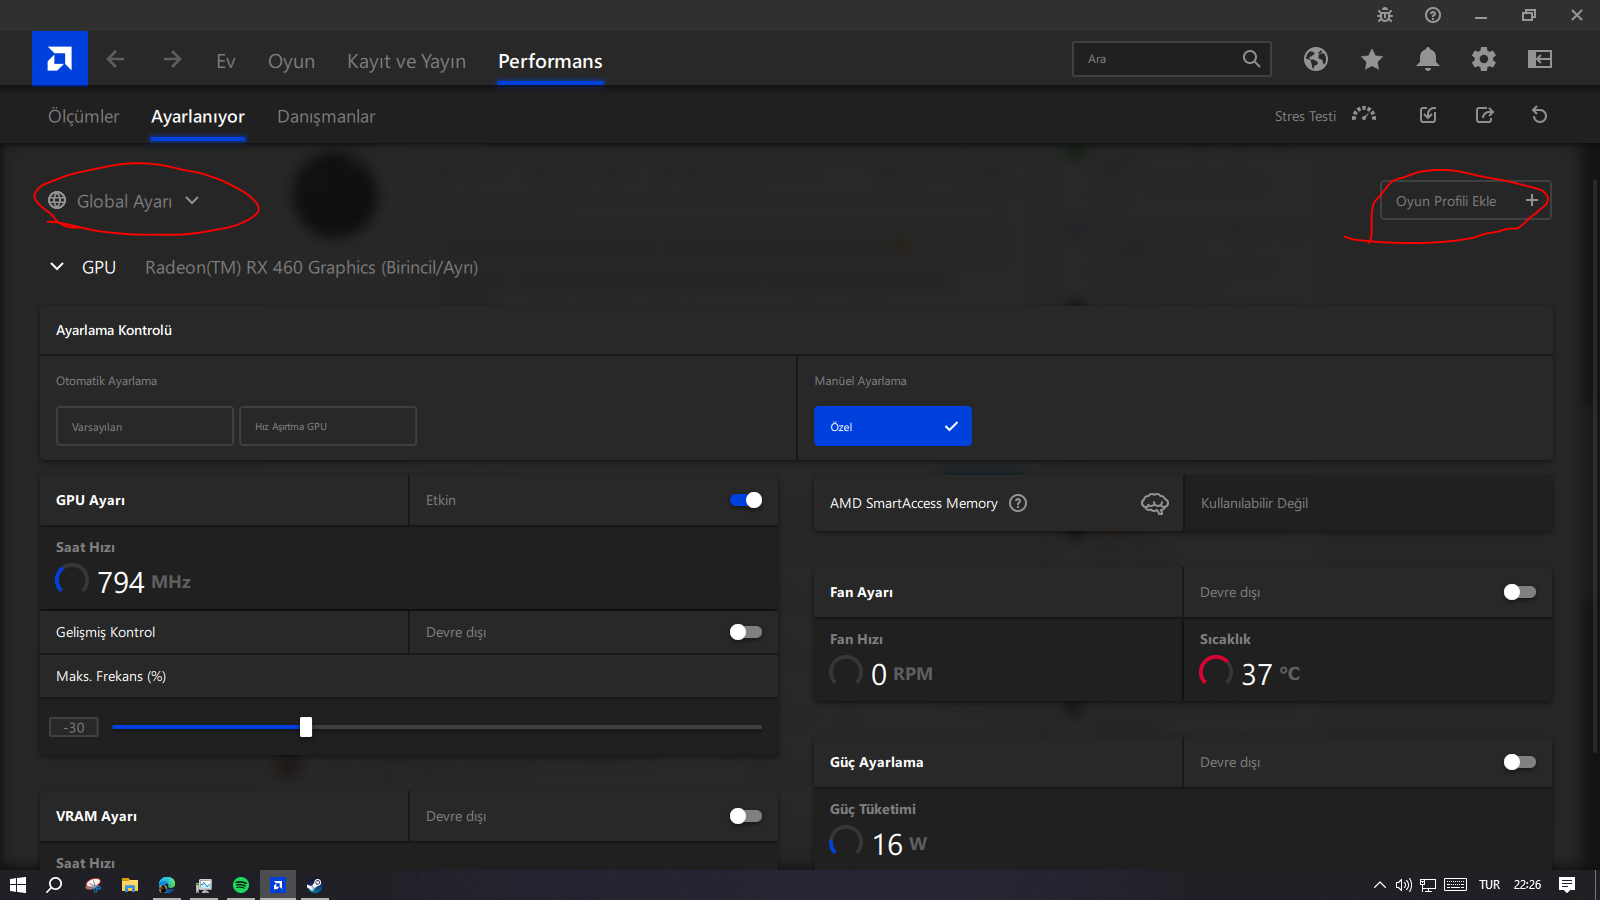Click the TUR keyboard language indicator
Screen dimensions: 1600x900
[x=1490, y=885]
